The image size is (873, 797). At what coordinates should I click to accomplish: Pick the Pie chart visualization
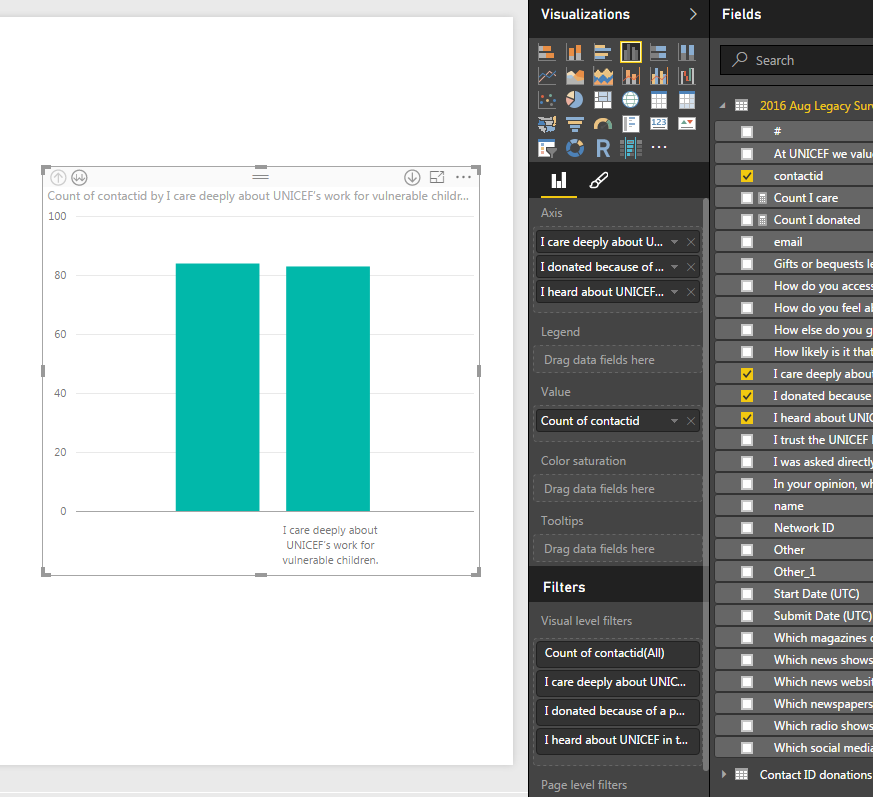(575, 100)
